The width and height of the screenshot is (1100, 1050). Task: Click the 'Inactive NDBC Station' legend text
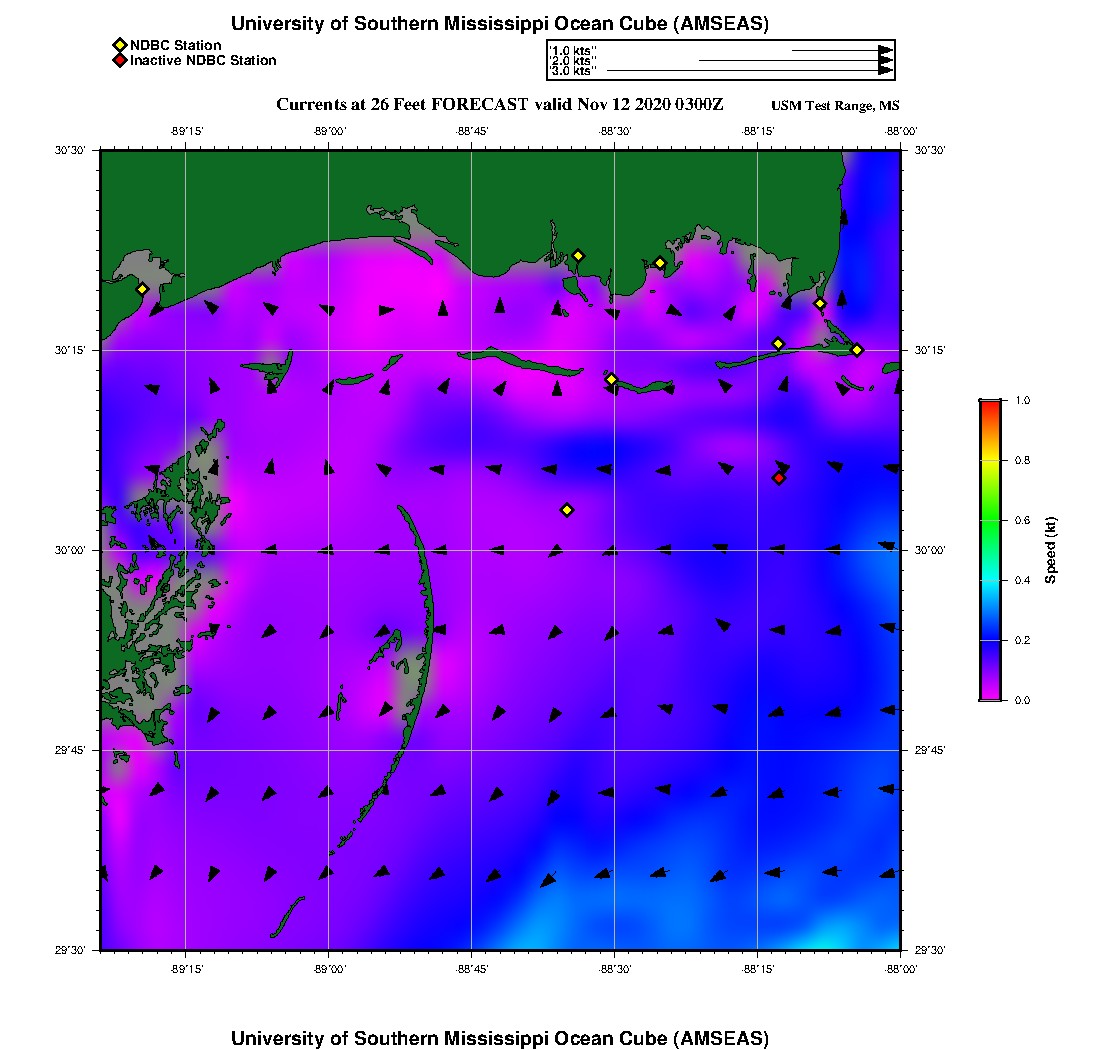[203, 60]
